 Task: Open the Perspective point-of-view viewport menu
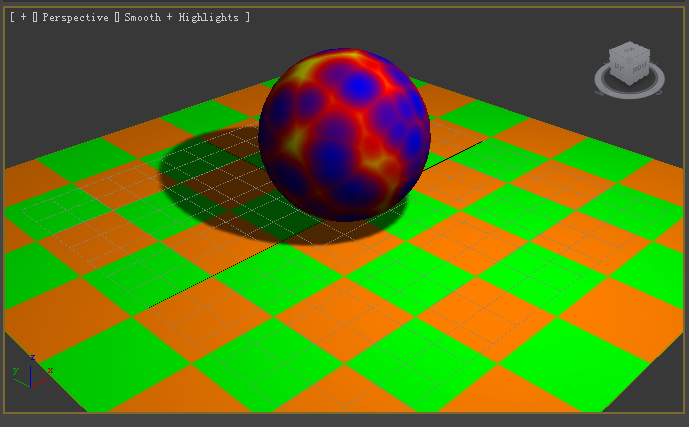coord(75,17)
